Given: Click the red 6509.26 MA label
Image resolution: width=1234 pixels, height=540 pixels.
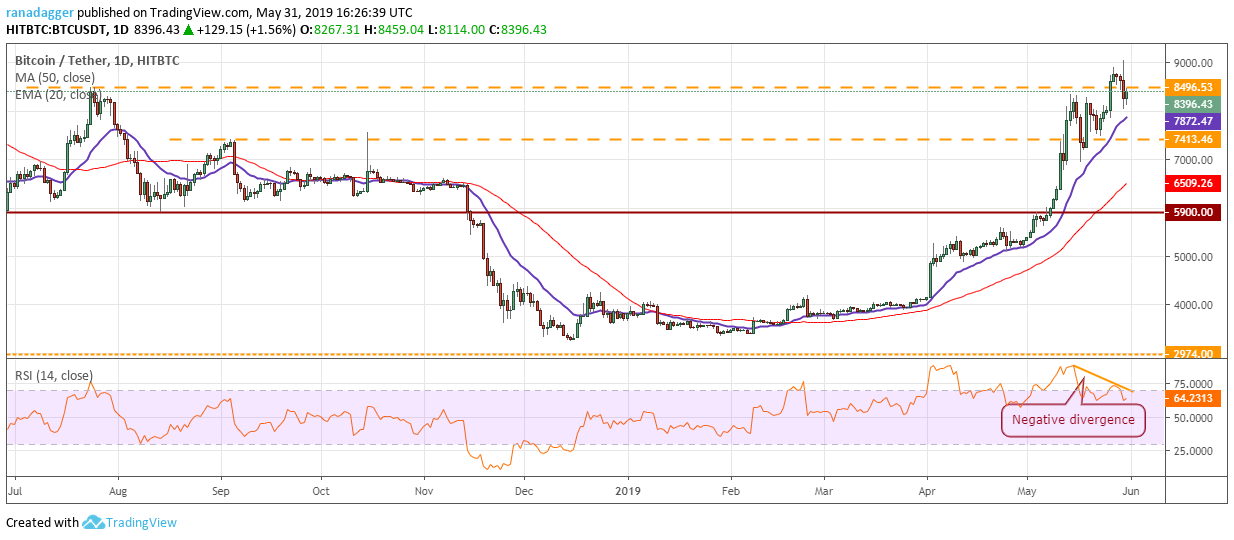Looking at the screenshot, I should [1193, 183].
